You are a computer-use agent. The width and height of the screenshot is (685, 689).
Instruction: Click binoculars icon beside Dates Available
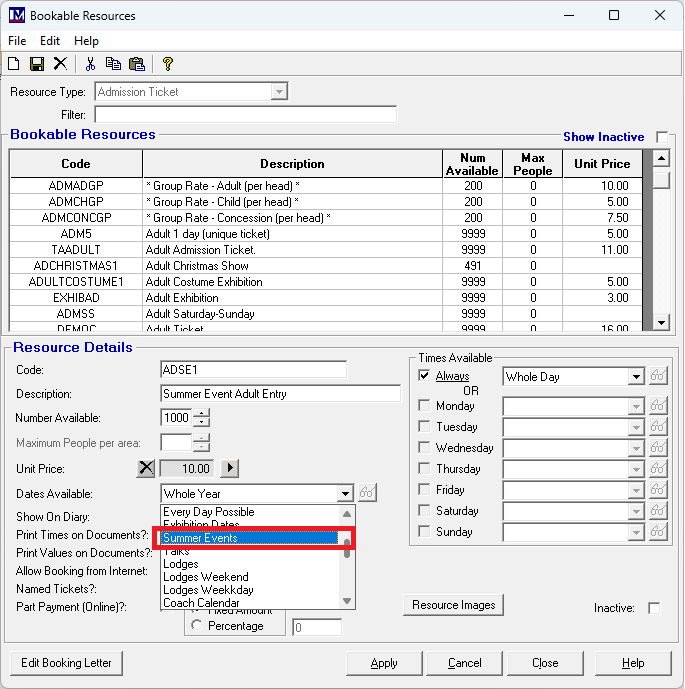368,493
